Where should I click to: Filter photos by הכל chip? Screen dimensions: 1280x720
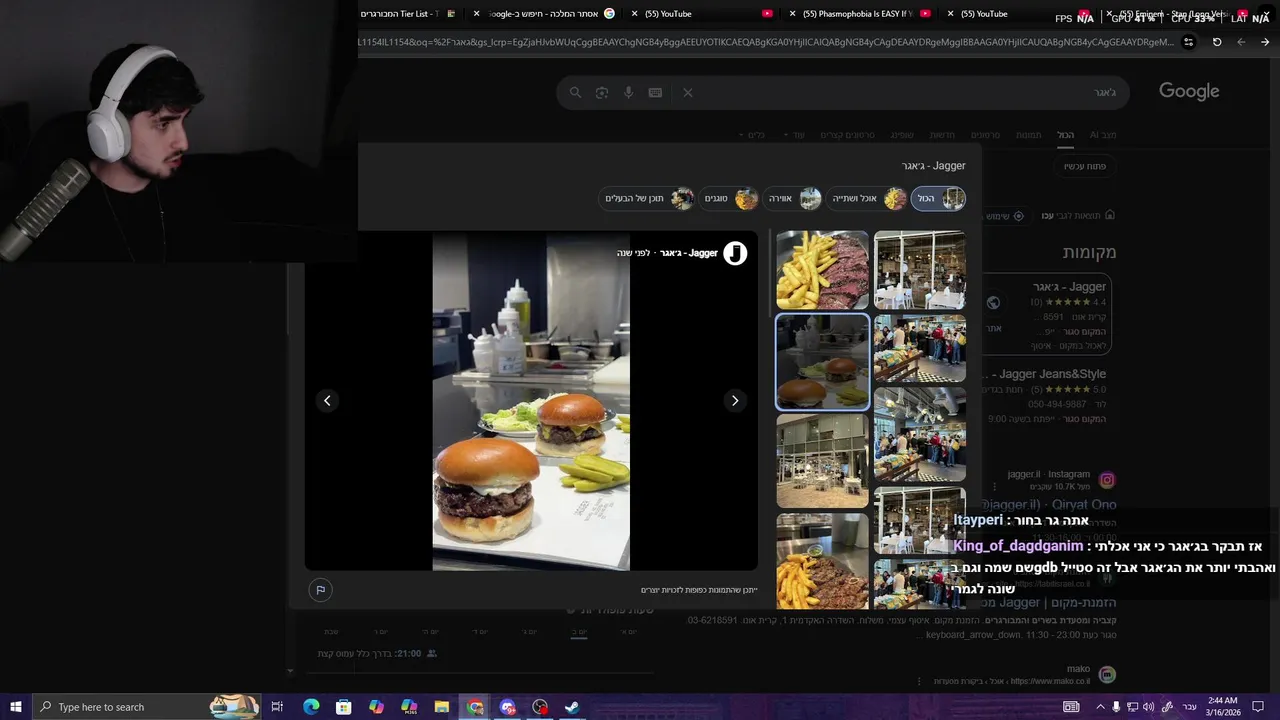click(938, 198)
